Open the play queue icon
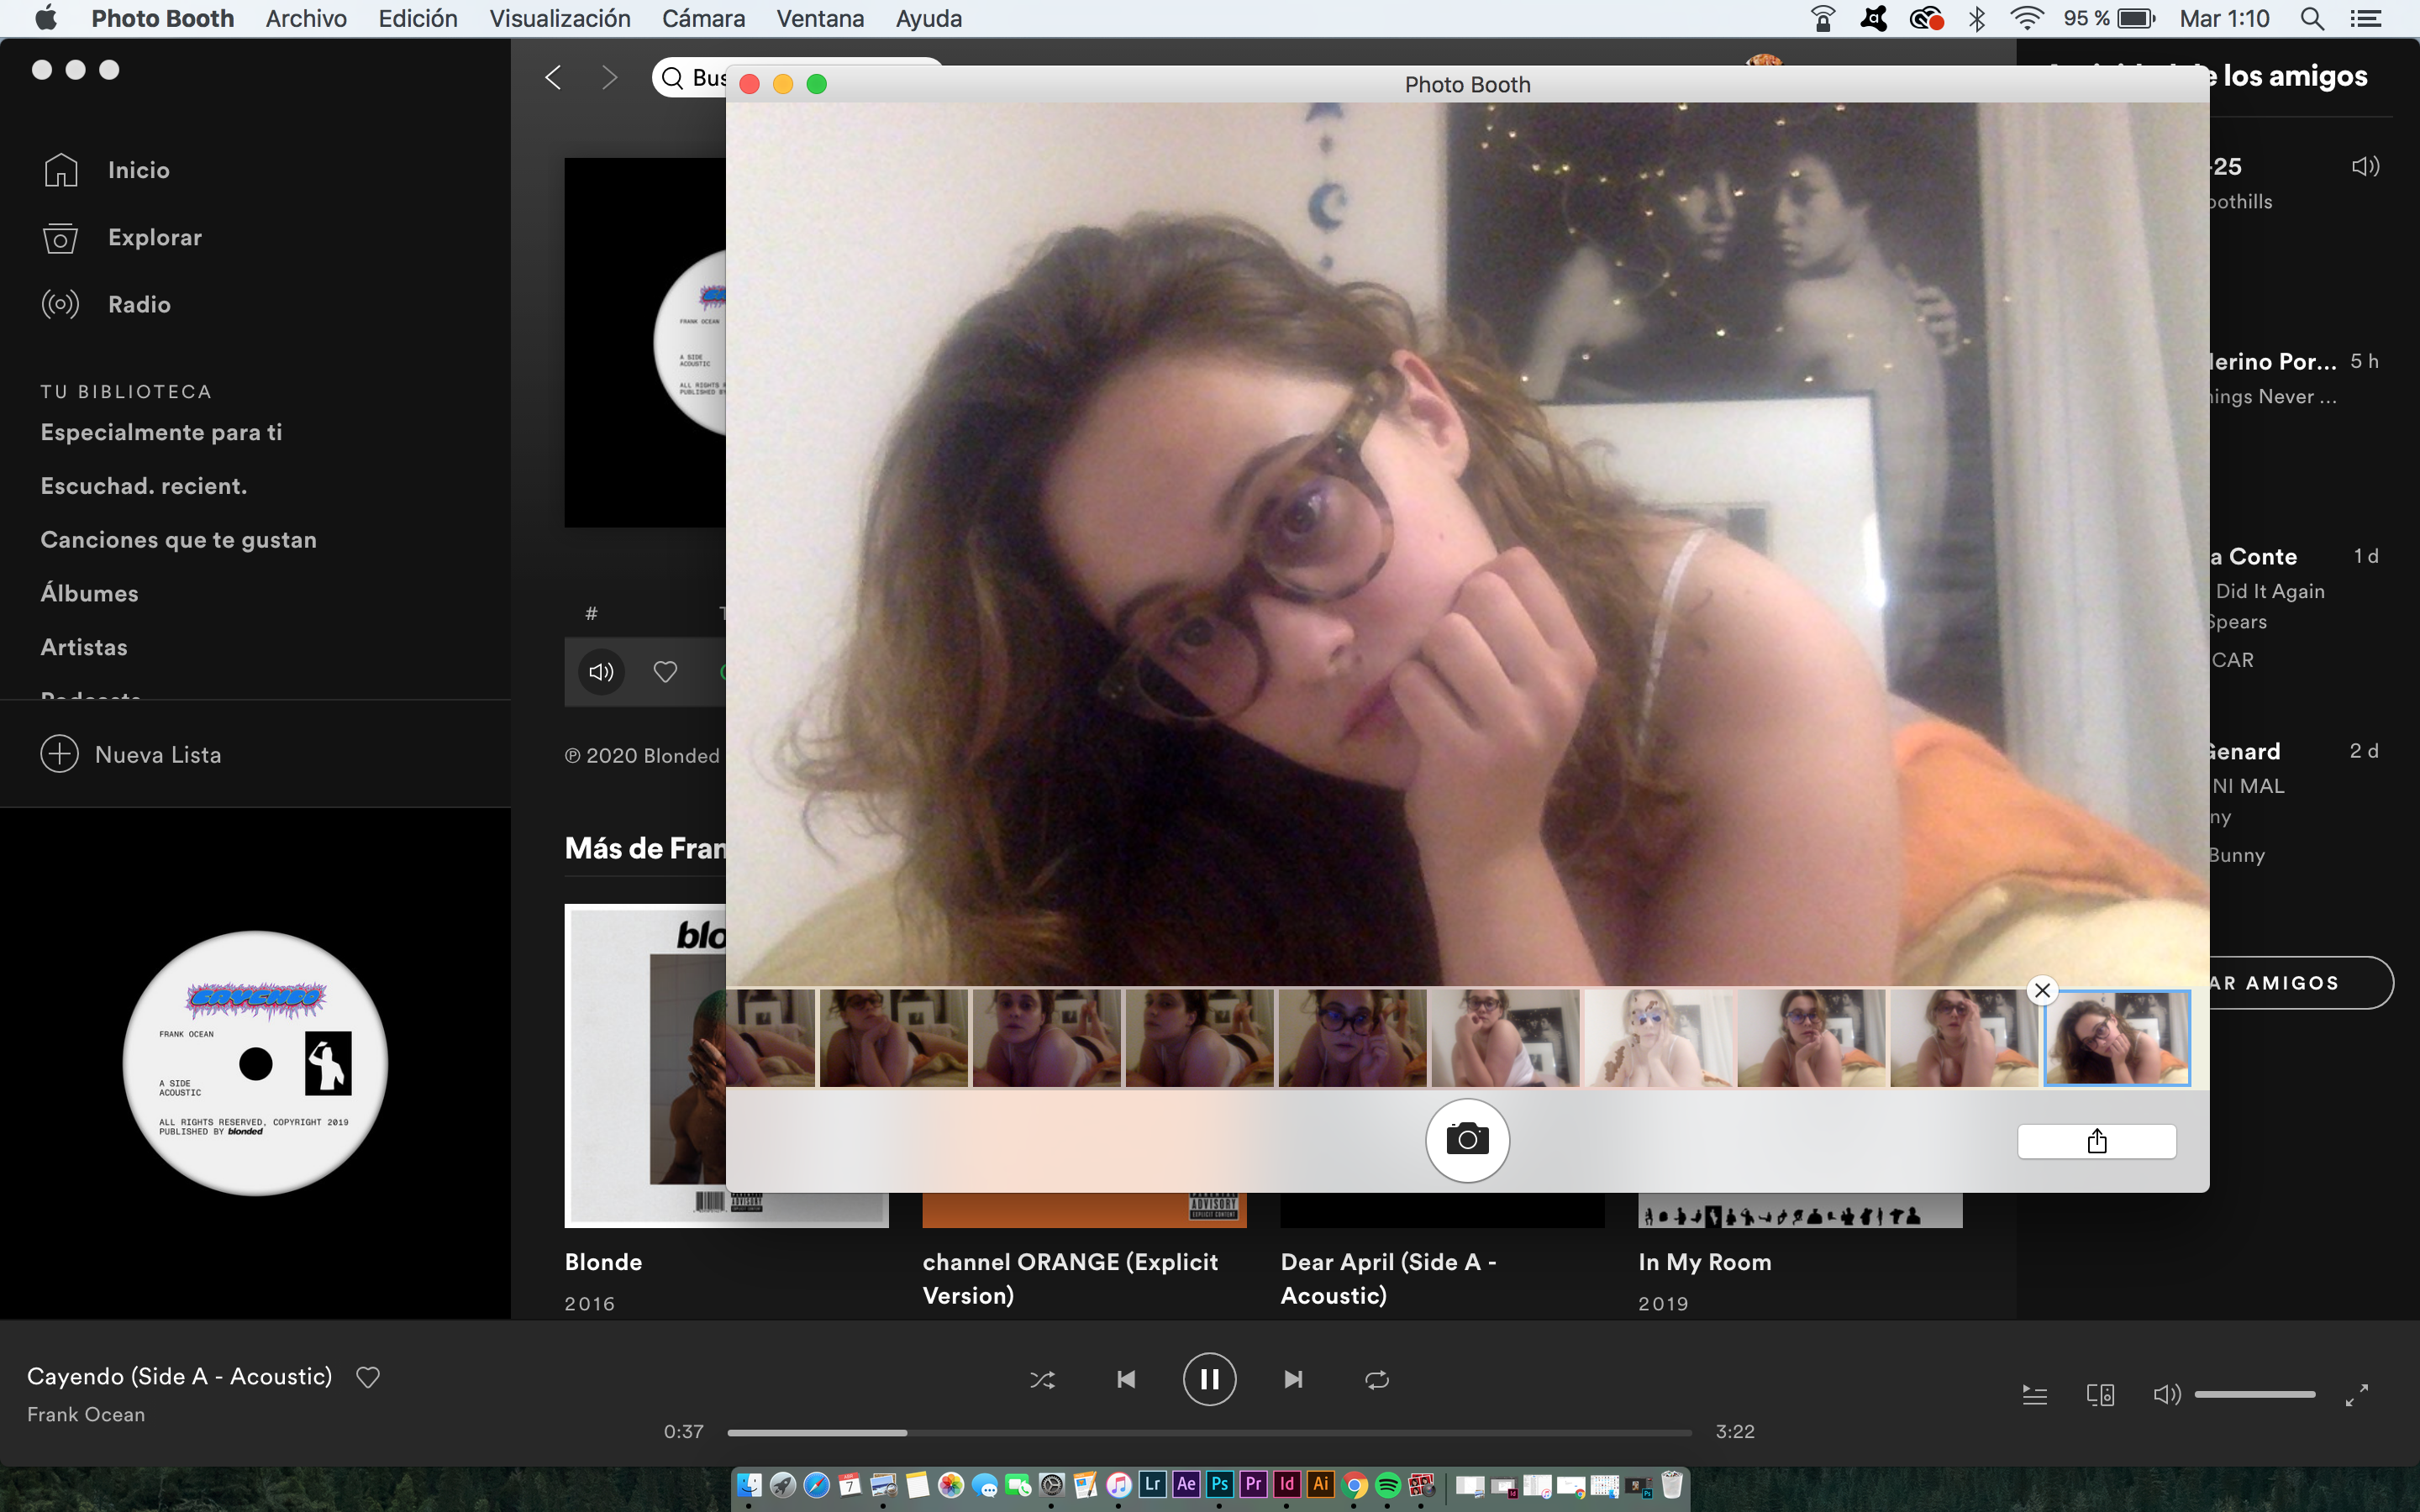 [2034, 1395]
